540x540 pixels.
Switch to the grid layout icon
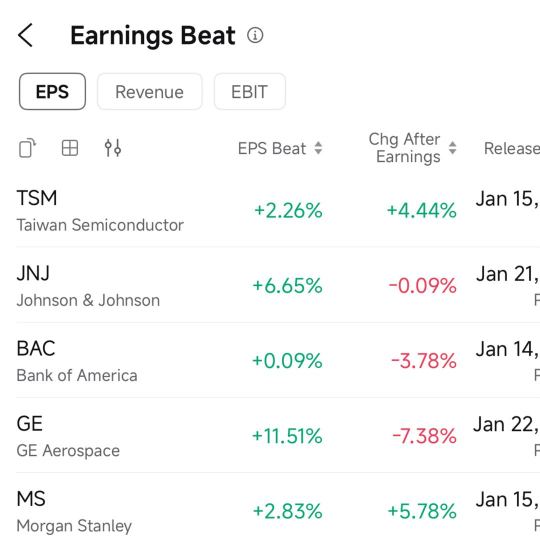(70, 148)
